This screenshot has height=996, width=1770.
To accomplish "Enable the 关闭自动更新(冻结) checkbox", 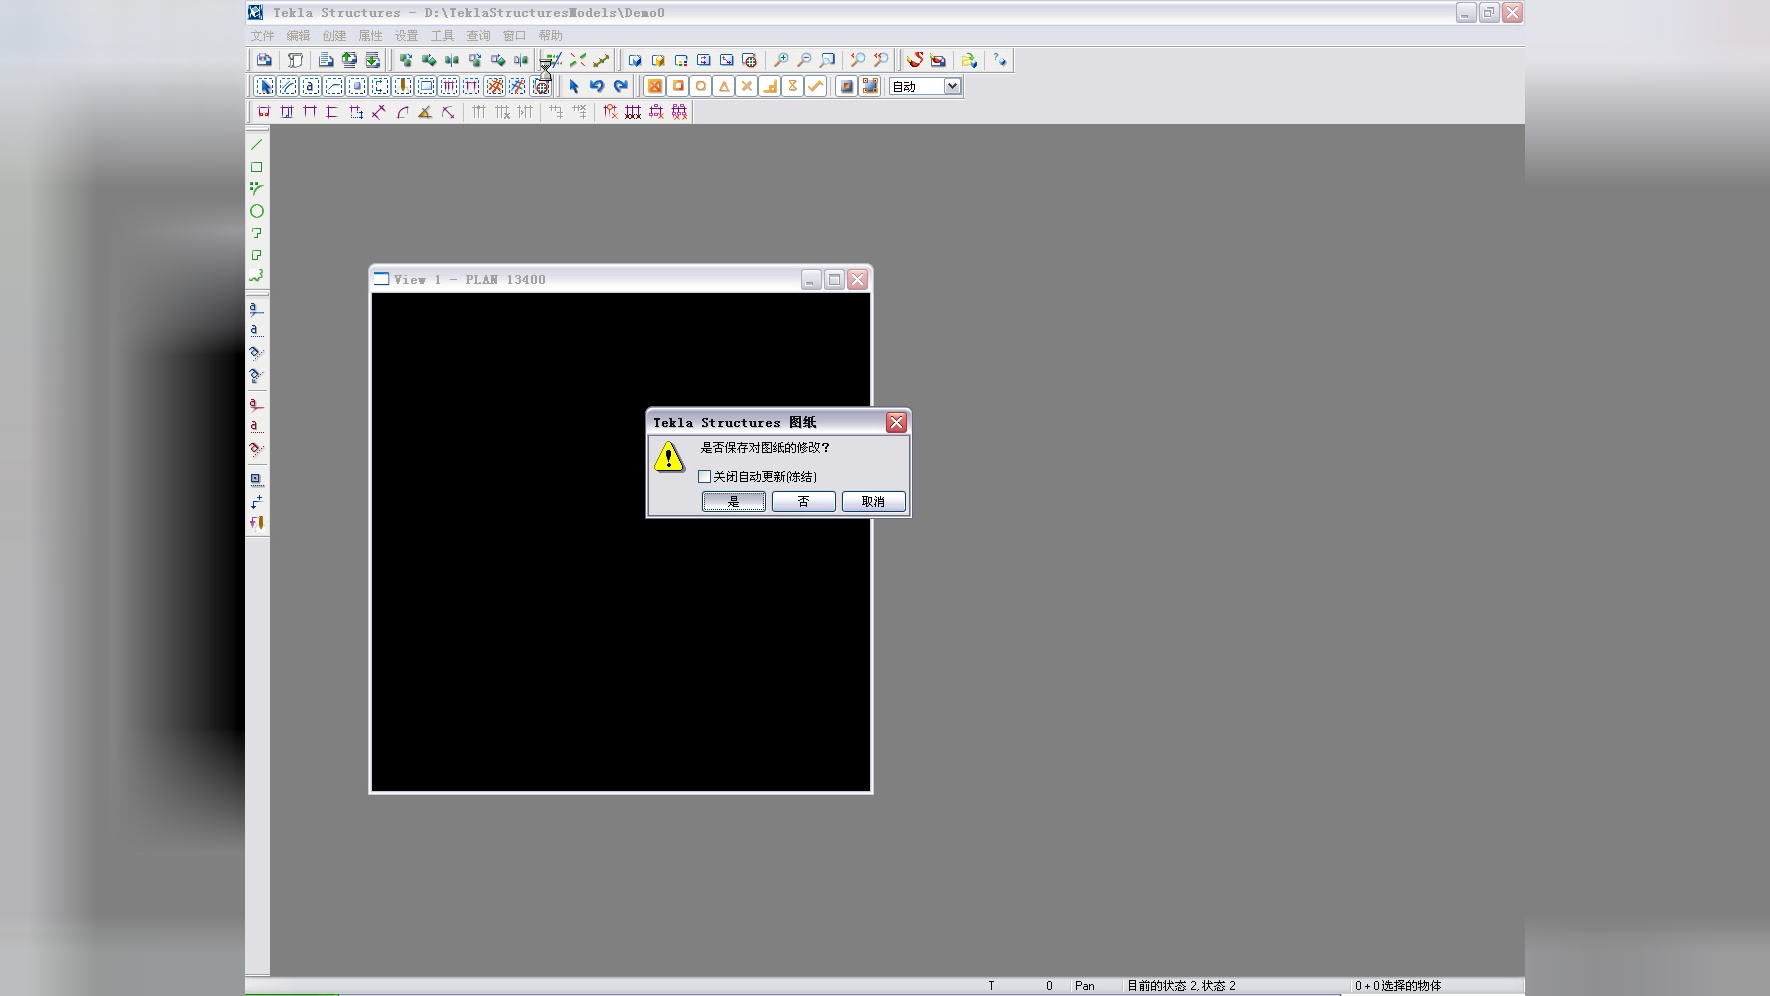I will [x=704, y=477].
